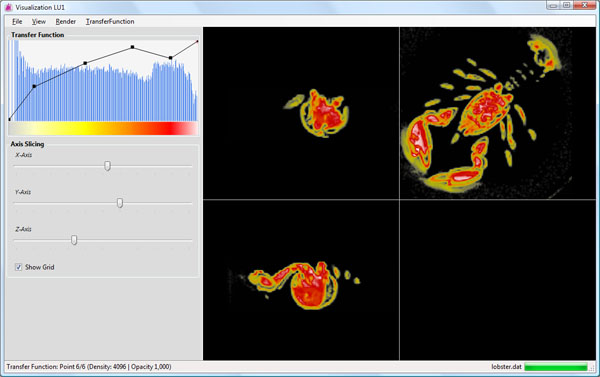Viewport: 600px width, 377px height.
Task: Click the X-Axis slider thumb
Action: [x=108, y=166]
